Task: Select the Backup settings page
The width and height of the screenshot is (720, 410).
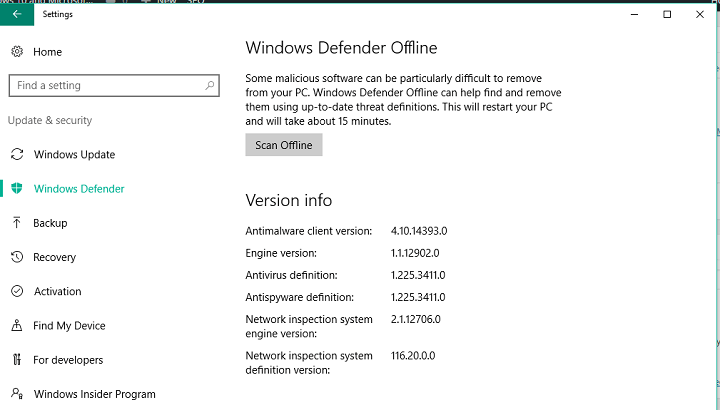Action: 50,223
